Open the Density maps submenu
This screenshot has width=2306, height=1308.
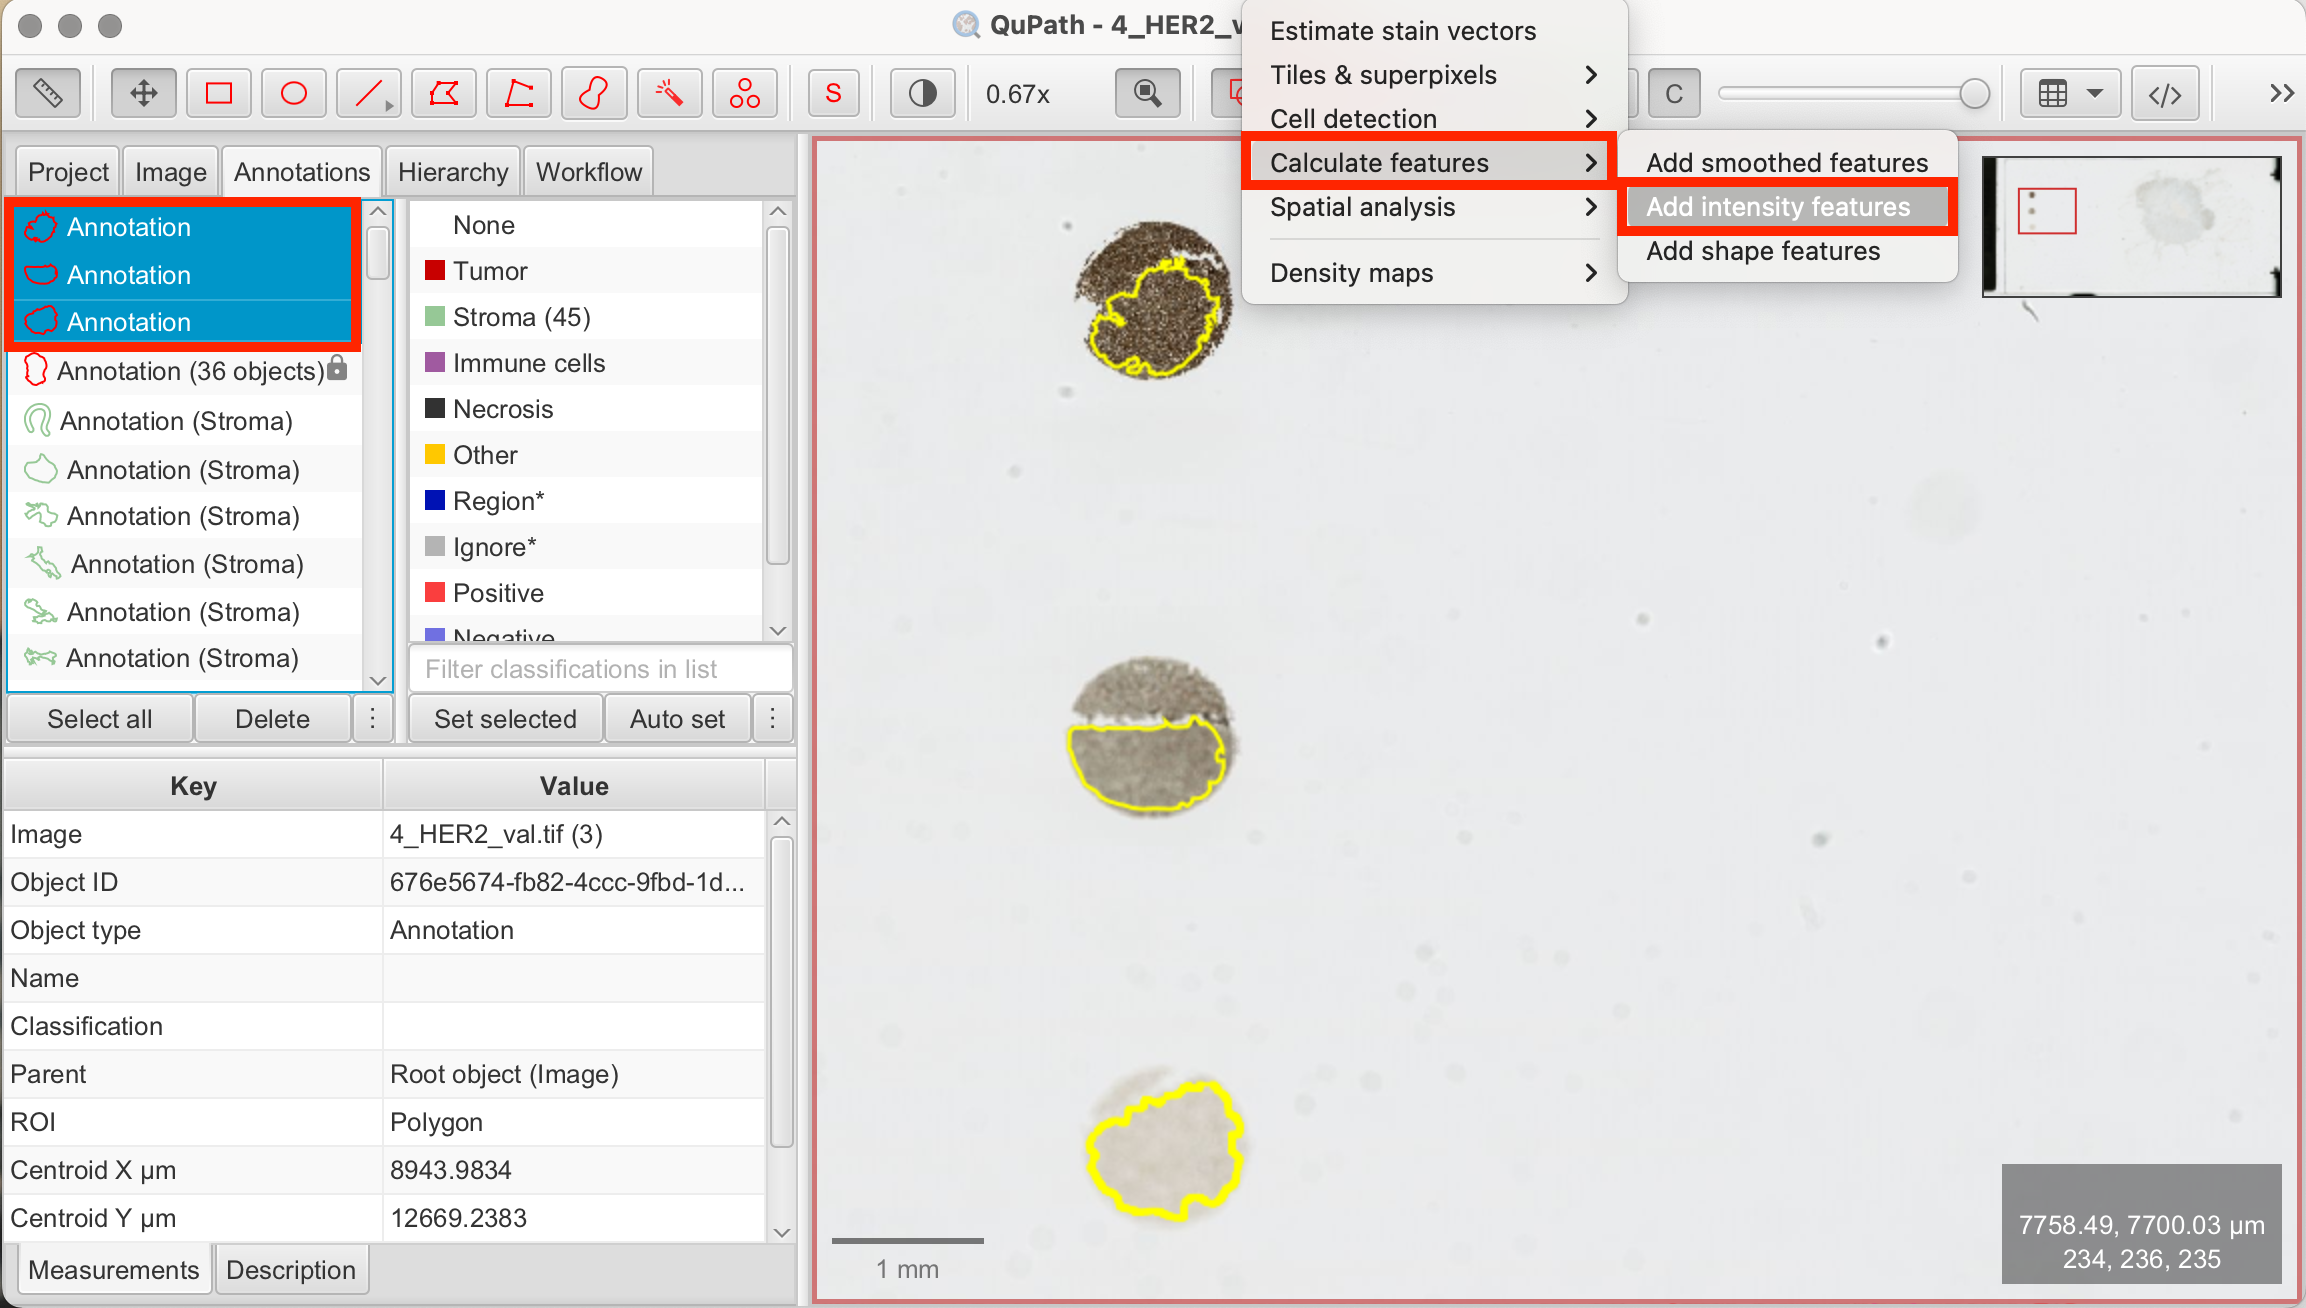tap(1352, 272)
